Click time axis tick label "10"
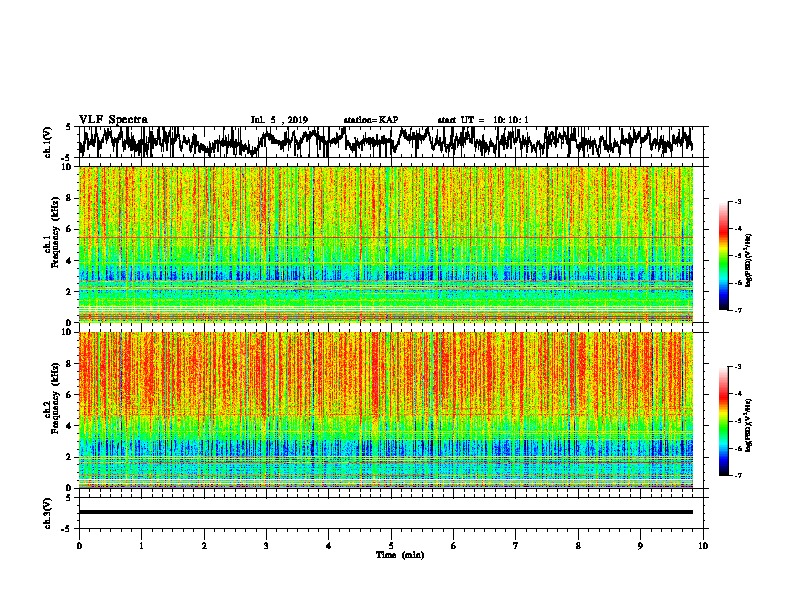792x612 pixels. click(x=703, y=546)
